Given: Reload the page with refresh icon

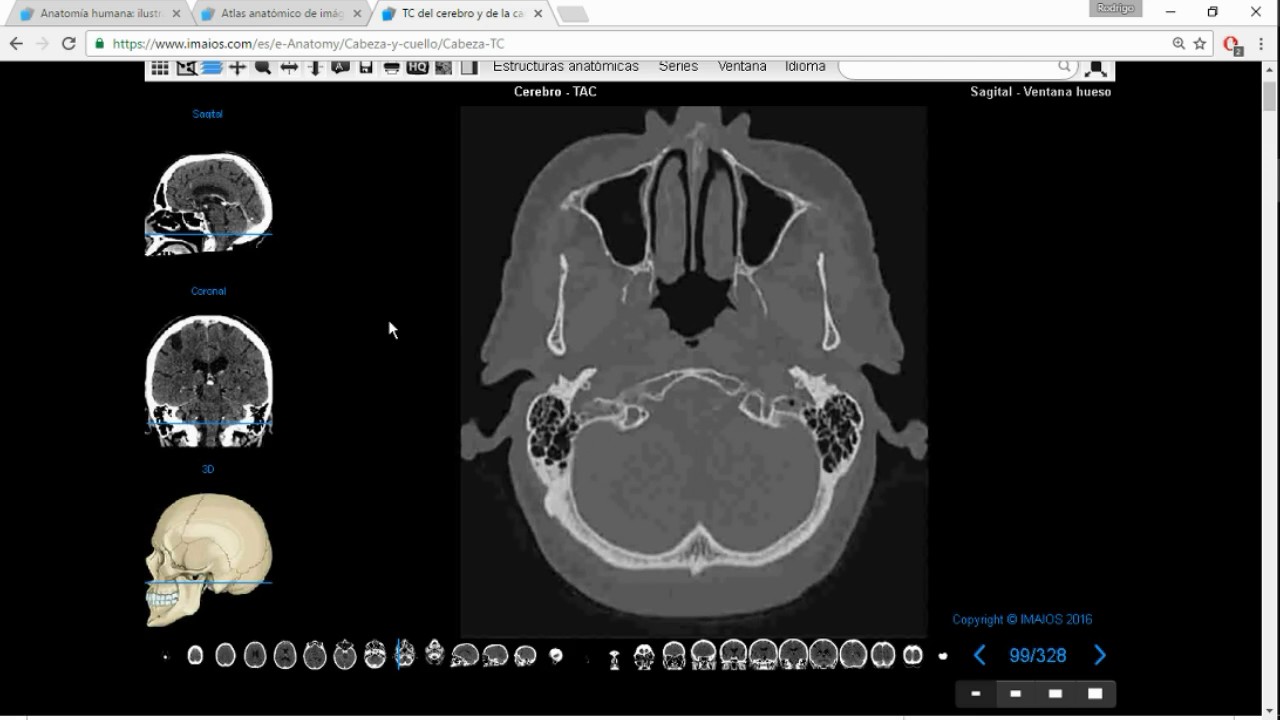Looking at the screenshot, I should [x=69, y=44].
